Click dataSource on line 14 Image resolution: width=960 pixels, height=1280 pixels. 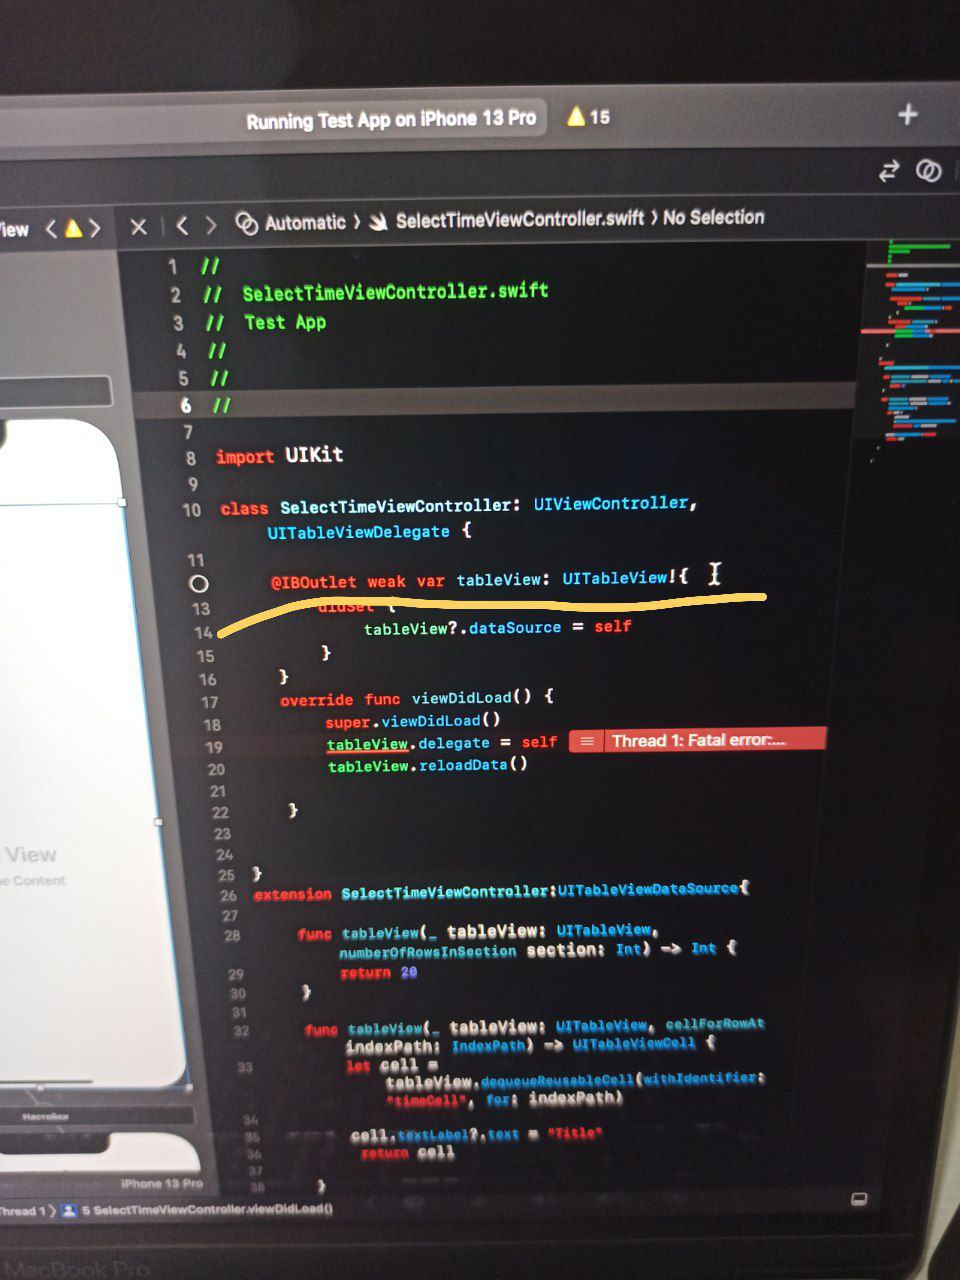point(514,627)
